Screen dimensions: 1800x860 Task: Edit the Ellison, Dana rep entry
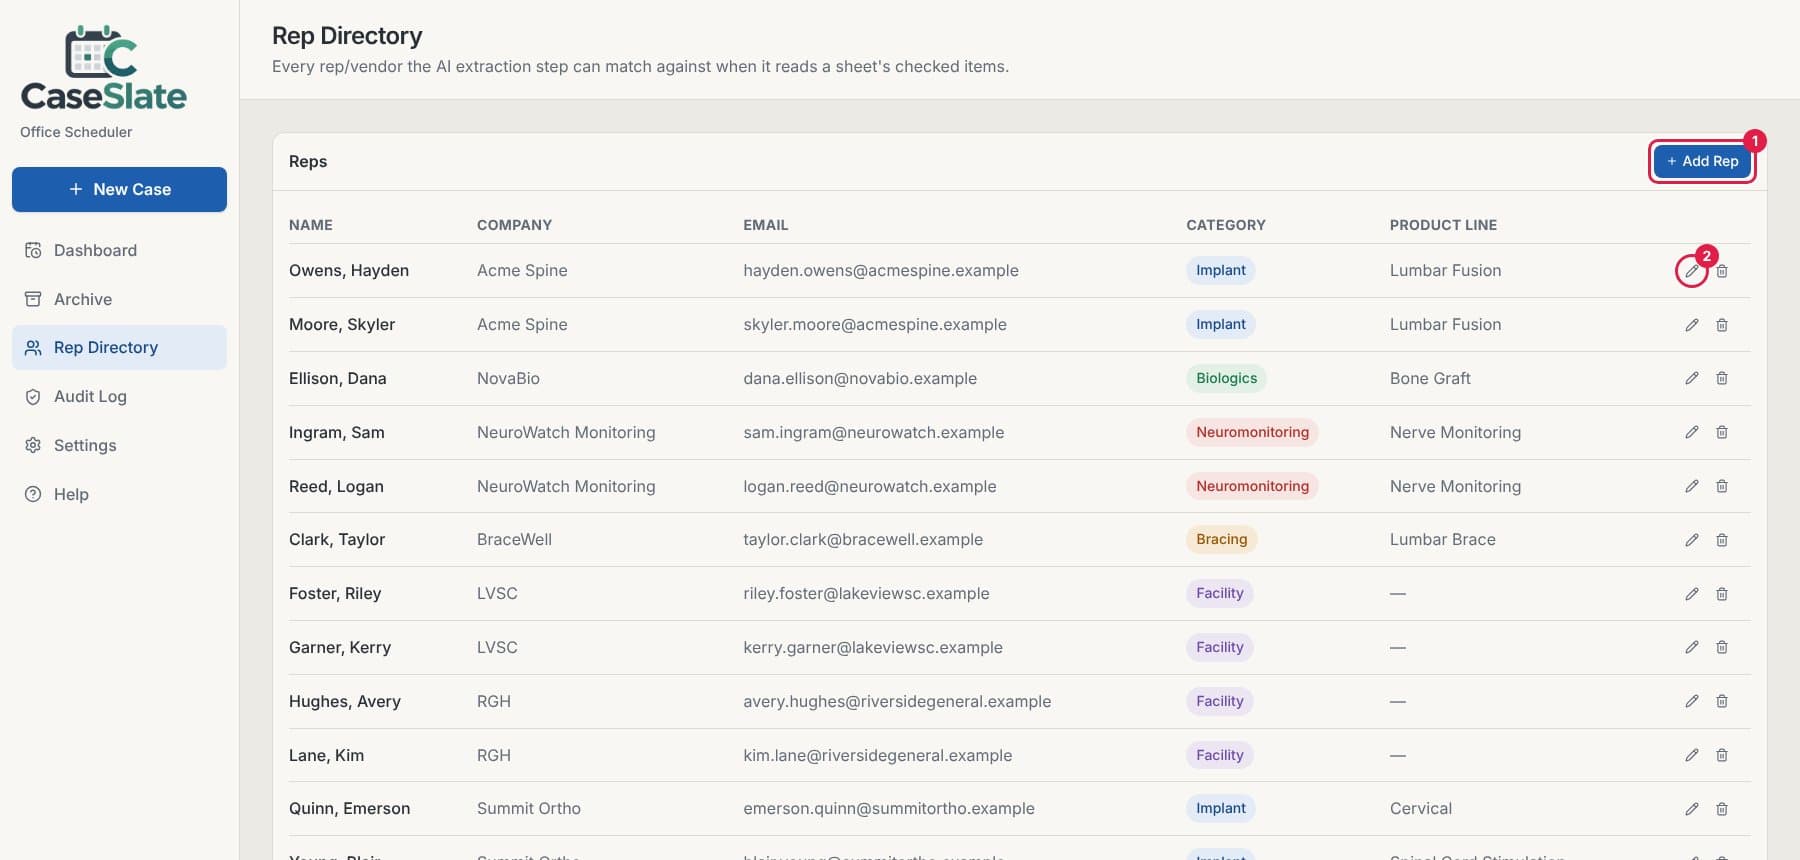pyautogui.click(x=1691, y=378)
